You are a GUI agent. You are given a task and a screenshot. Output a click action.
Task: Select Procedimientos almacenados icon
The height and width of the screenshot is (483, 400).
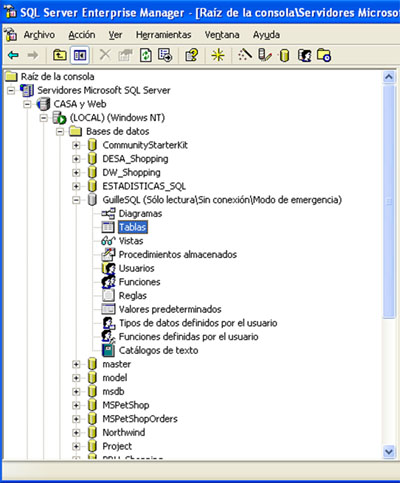click(108, 254)
